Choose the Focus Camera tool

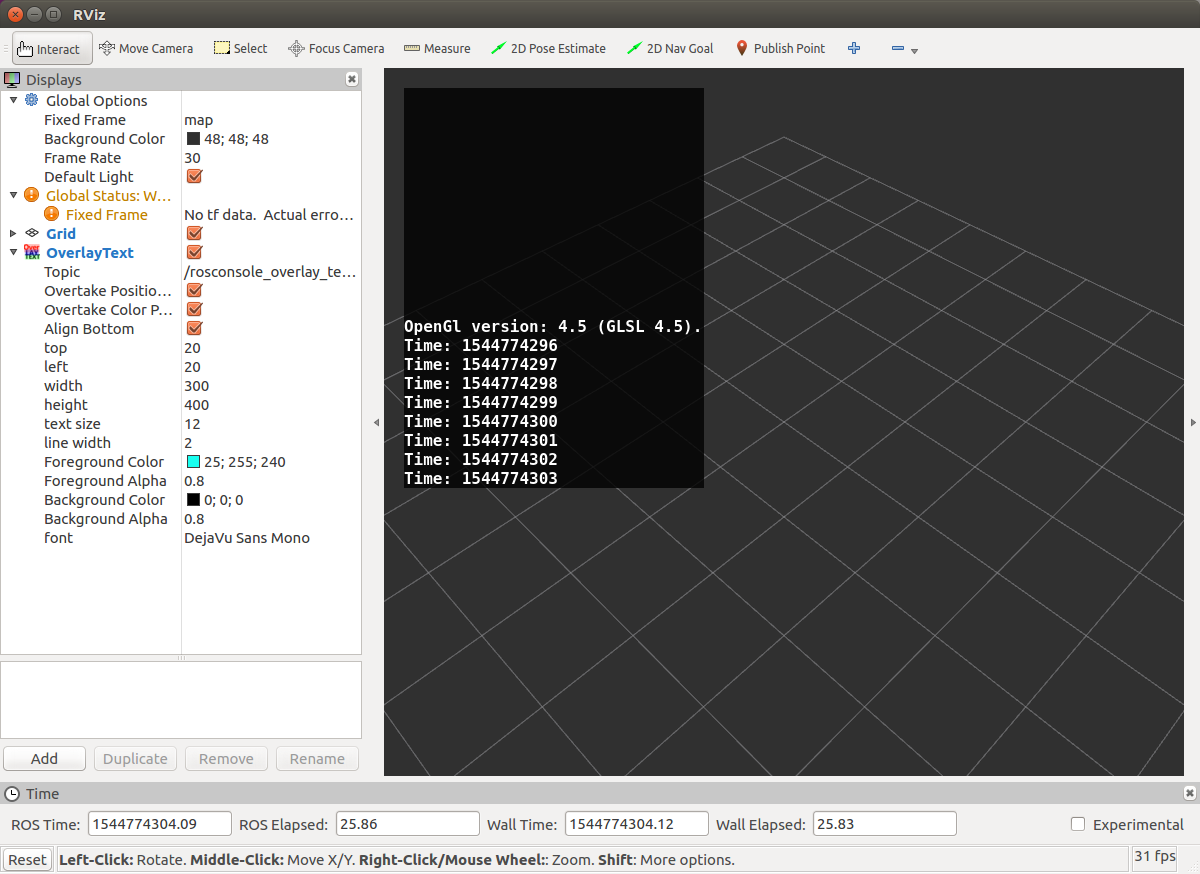pyautogui.click(x=336, y=48)
